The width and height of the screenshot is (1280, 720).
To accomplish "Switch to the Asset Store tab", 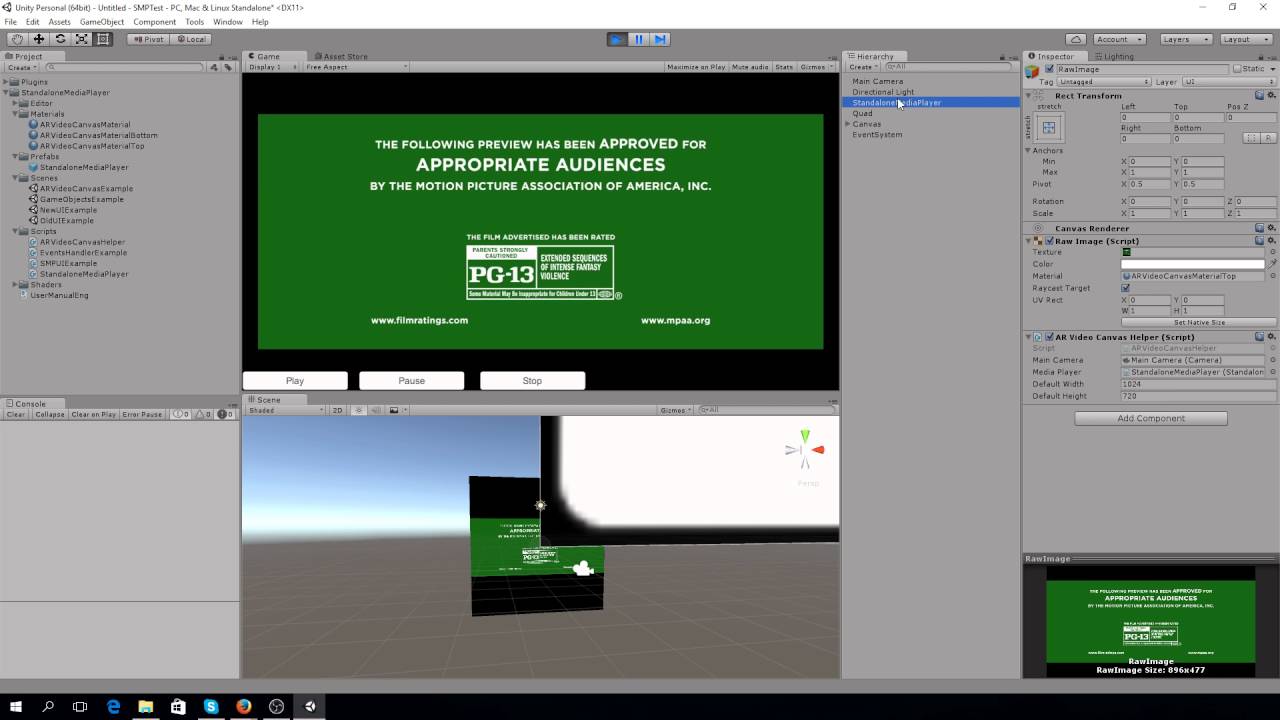I will [x=341, y=56].
